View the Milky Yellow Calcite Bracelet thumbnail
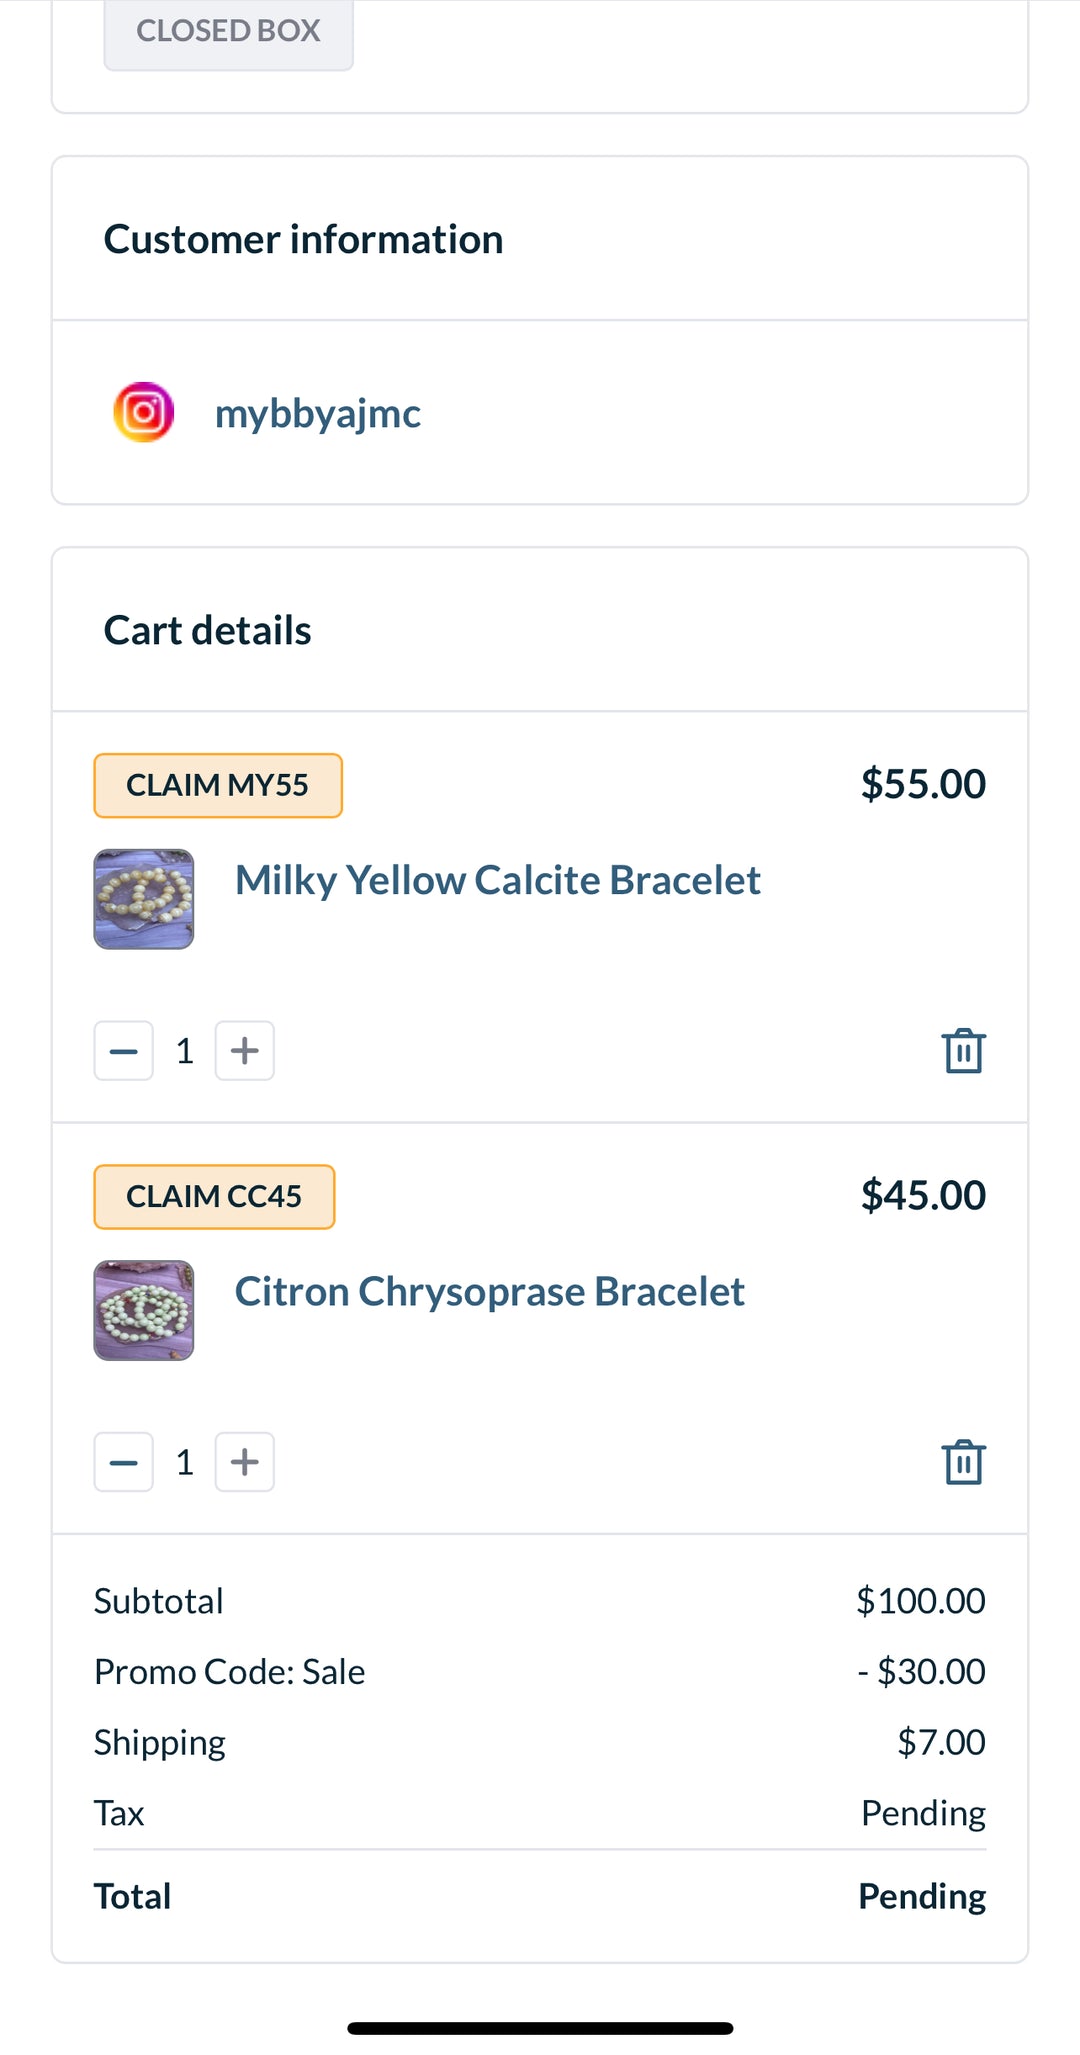1080x2055 pixels. (x=144, y=899)
